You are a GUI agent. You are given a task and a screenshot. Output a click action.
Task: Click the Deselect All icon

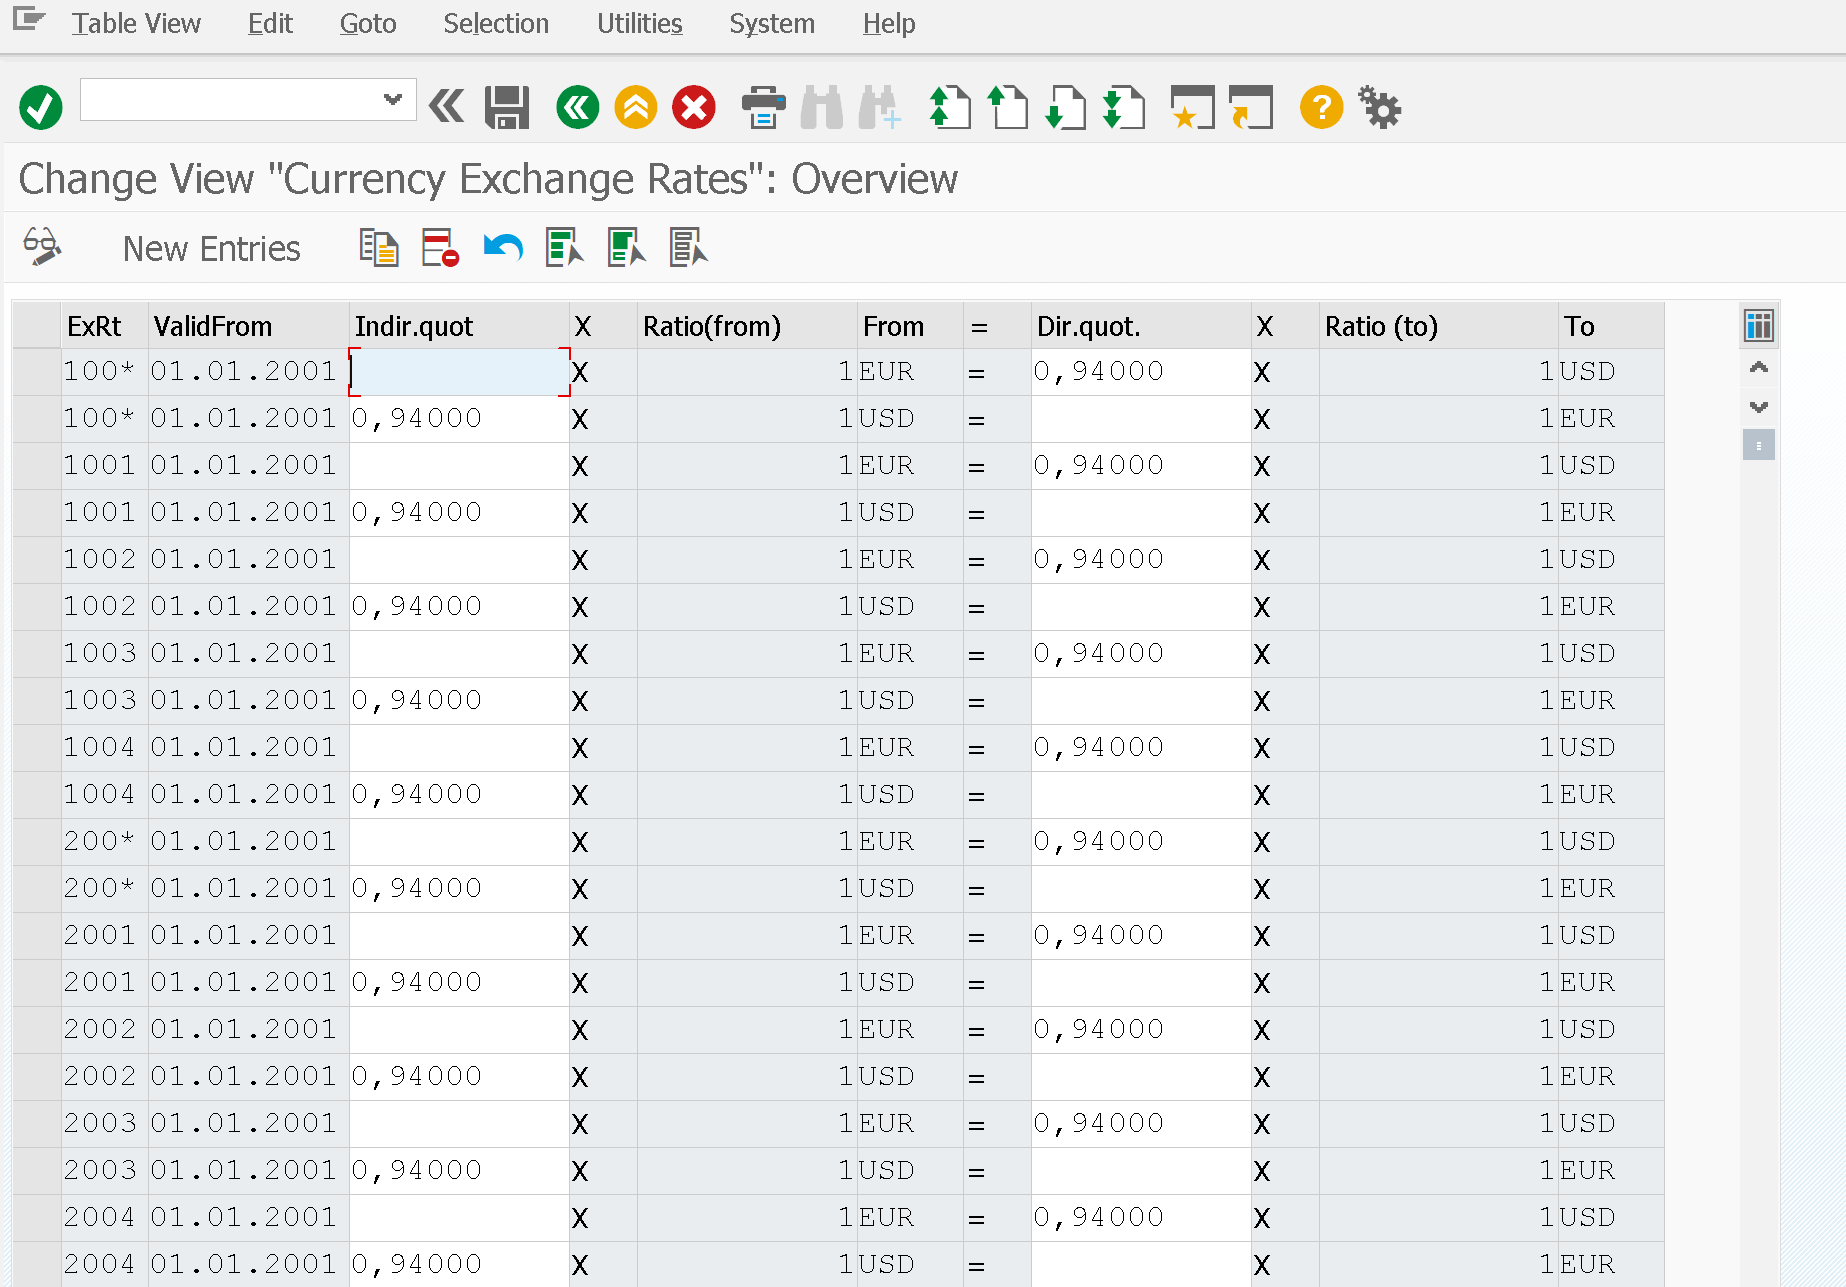[689, 248]
